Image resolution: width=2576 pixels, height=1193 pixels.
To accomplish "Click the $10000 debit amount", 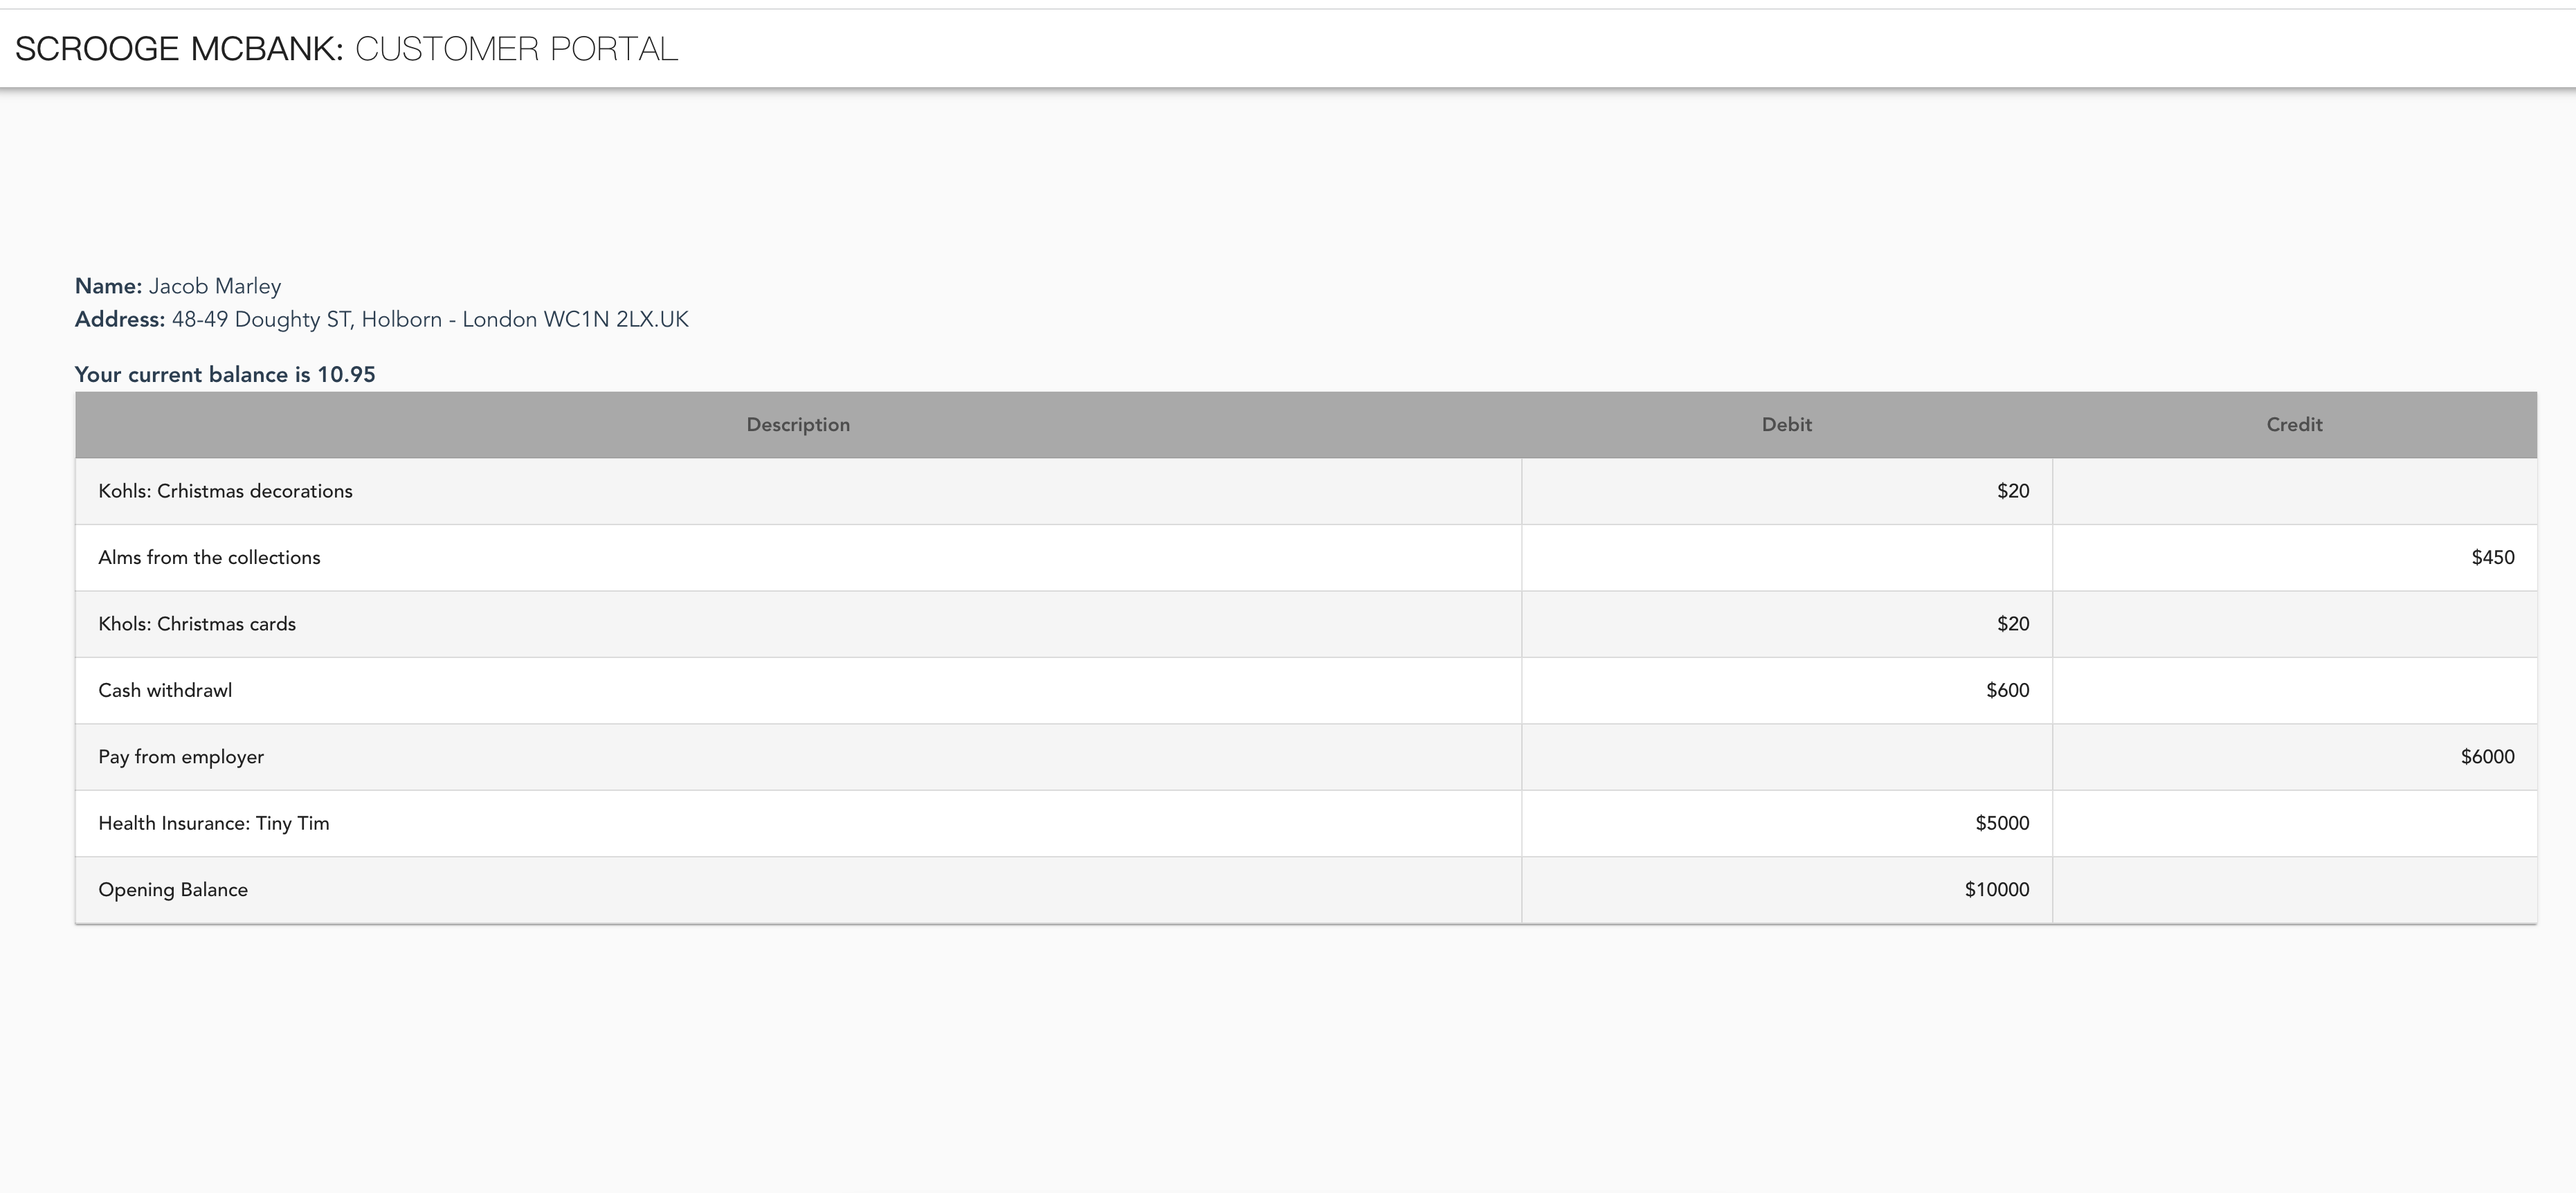I will [1996, 890].
